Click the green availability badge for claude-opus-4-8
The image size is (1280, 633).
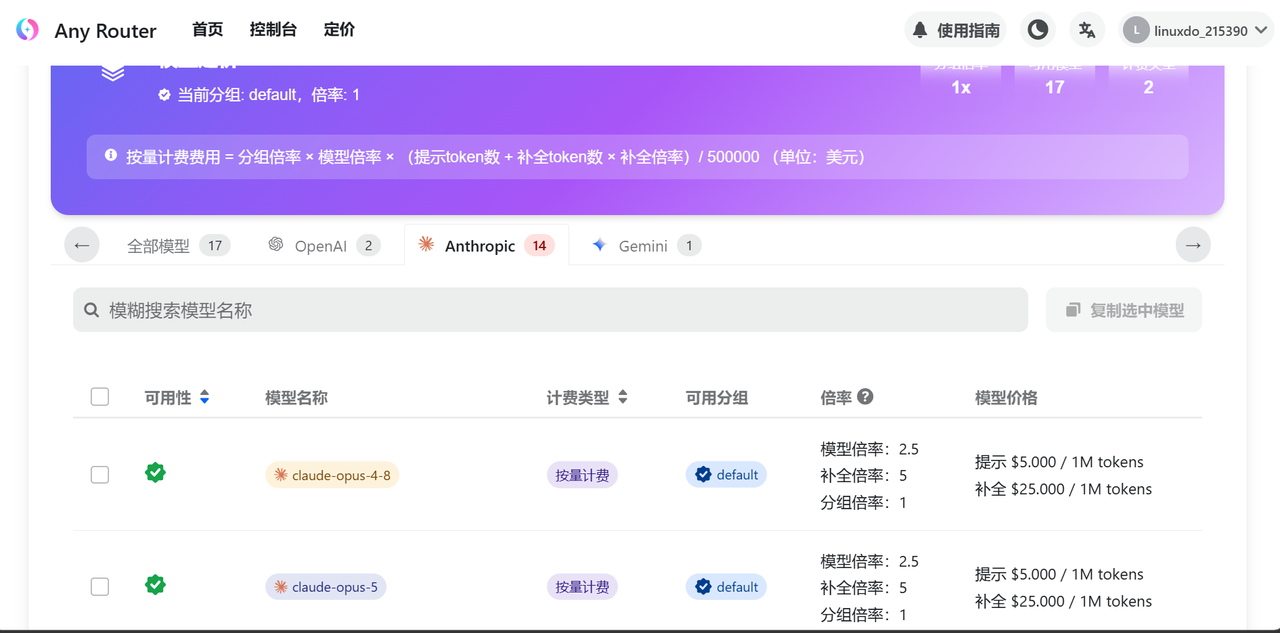155,472
